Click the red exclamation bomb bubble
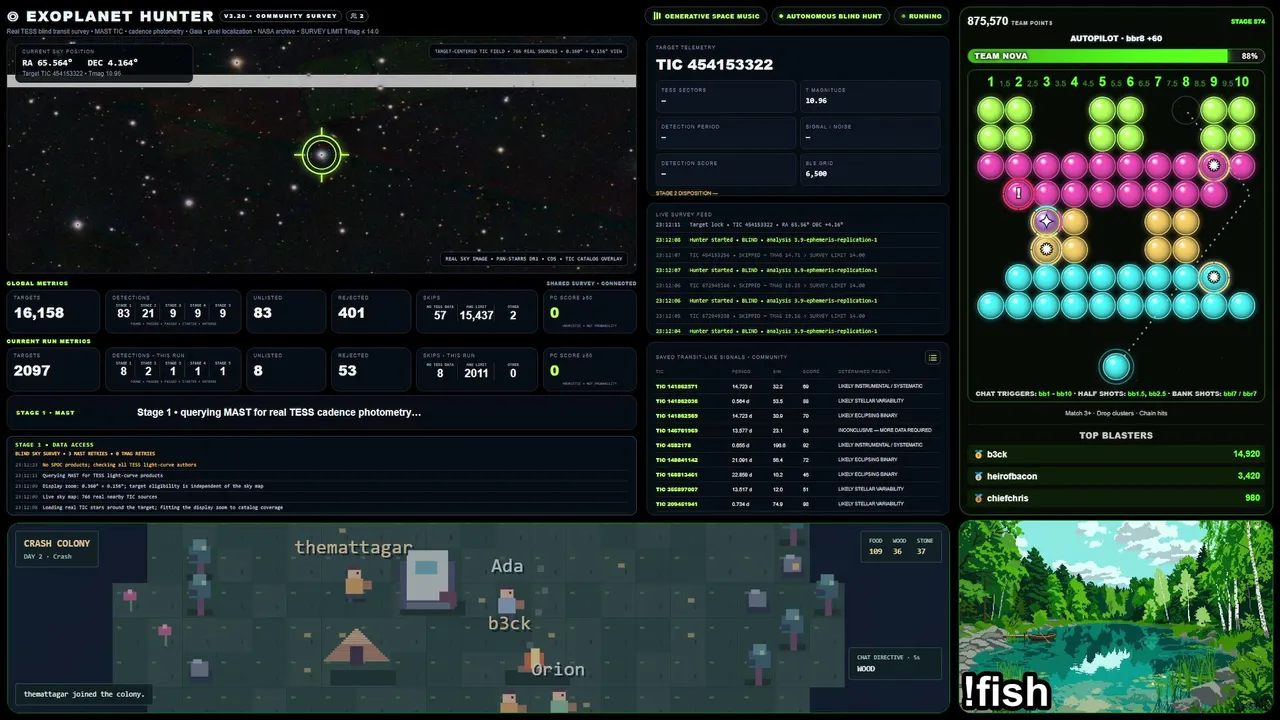Viewport: 1280px width, 720px height. (x=1018, y=194)
